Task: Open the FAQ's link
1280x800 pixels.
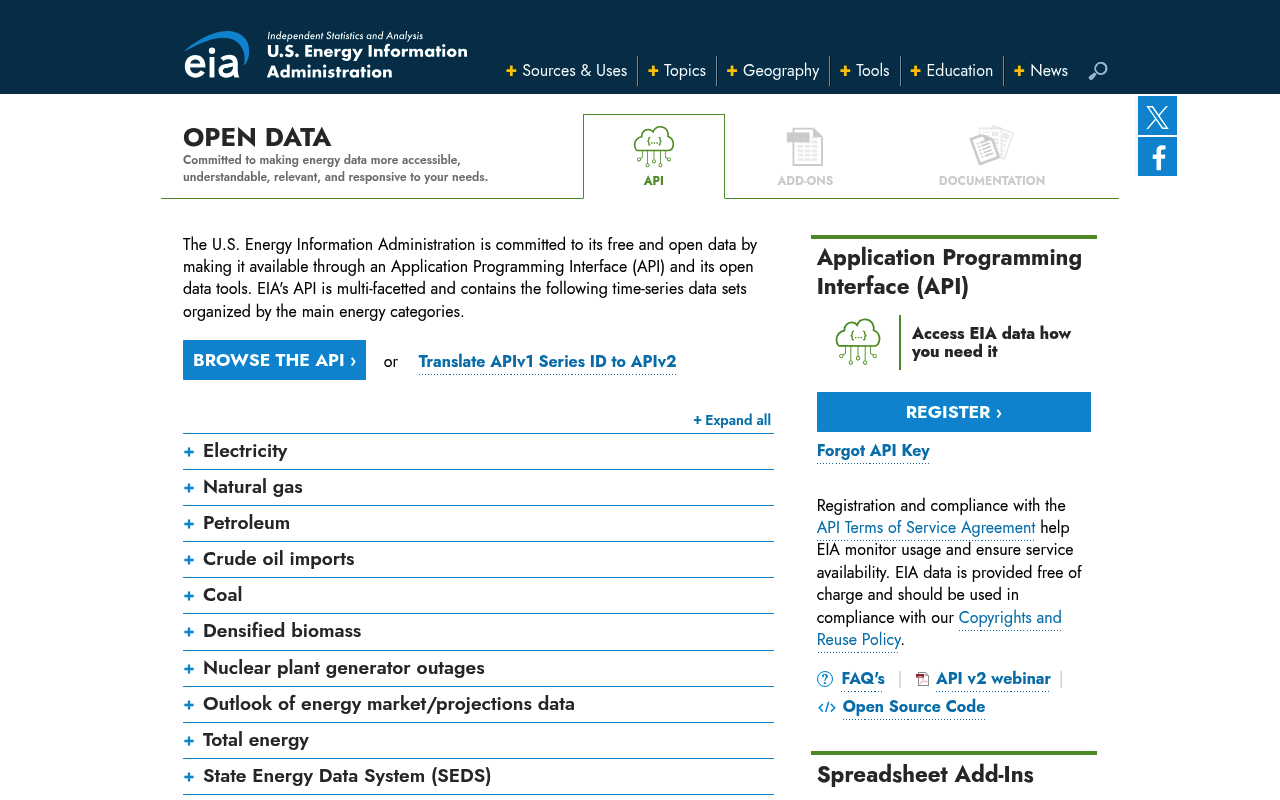Action: click(x=863, y=679)
